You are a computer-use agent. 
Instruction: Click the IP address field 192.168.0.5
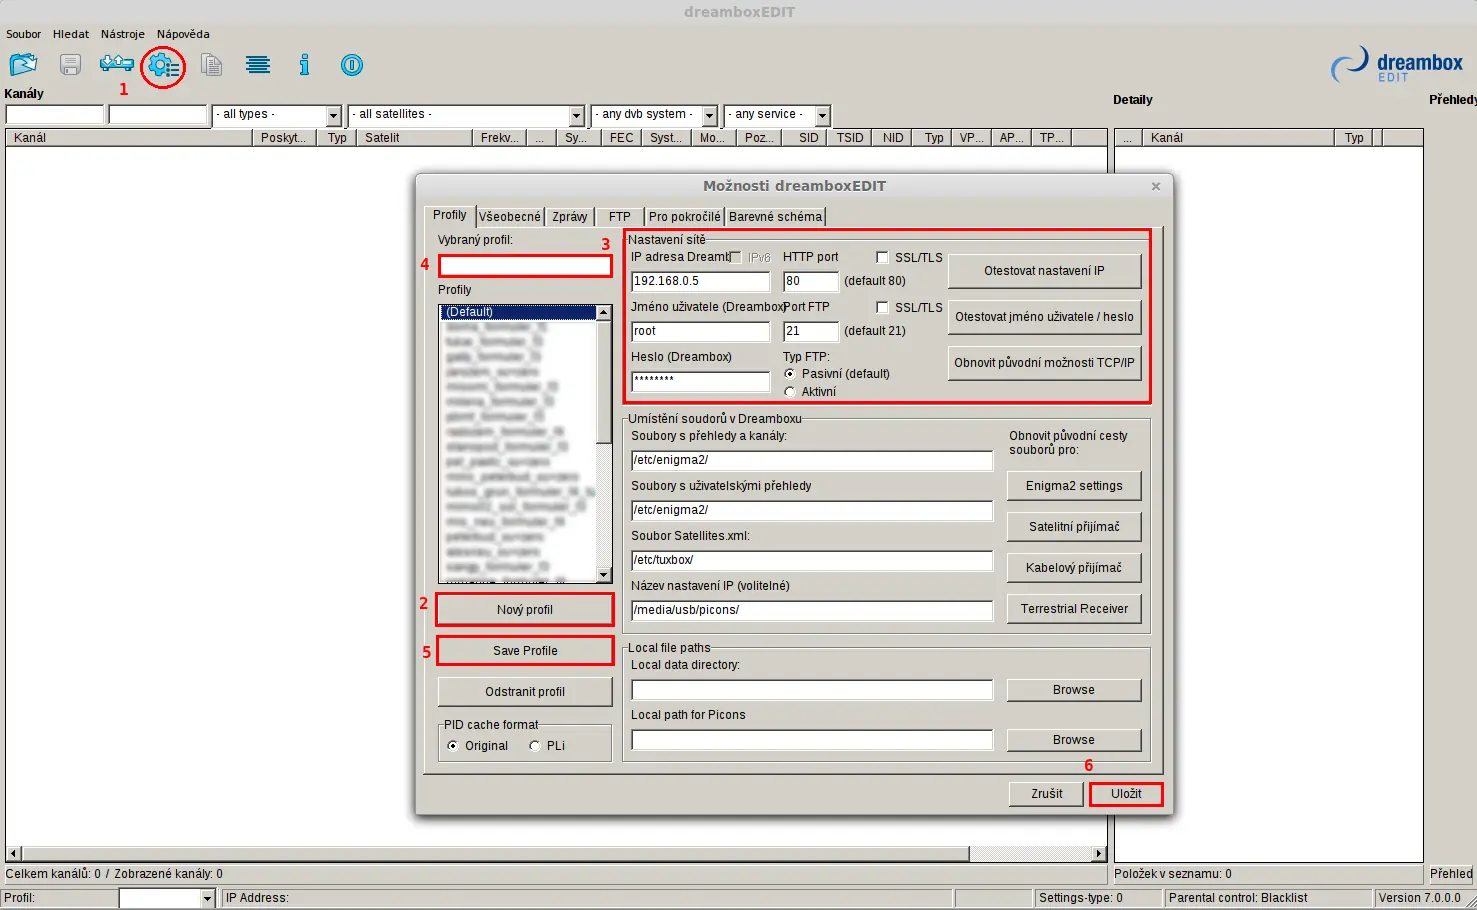(701, 281)
